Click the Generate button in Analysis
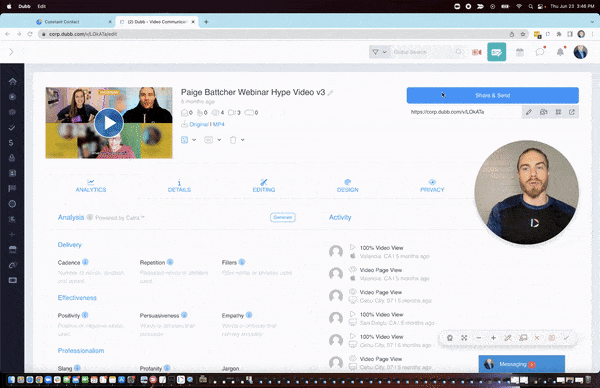 click(x=283, y=217)
